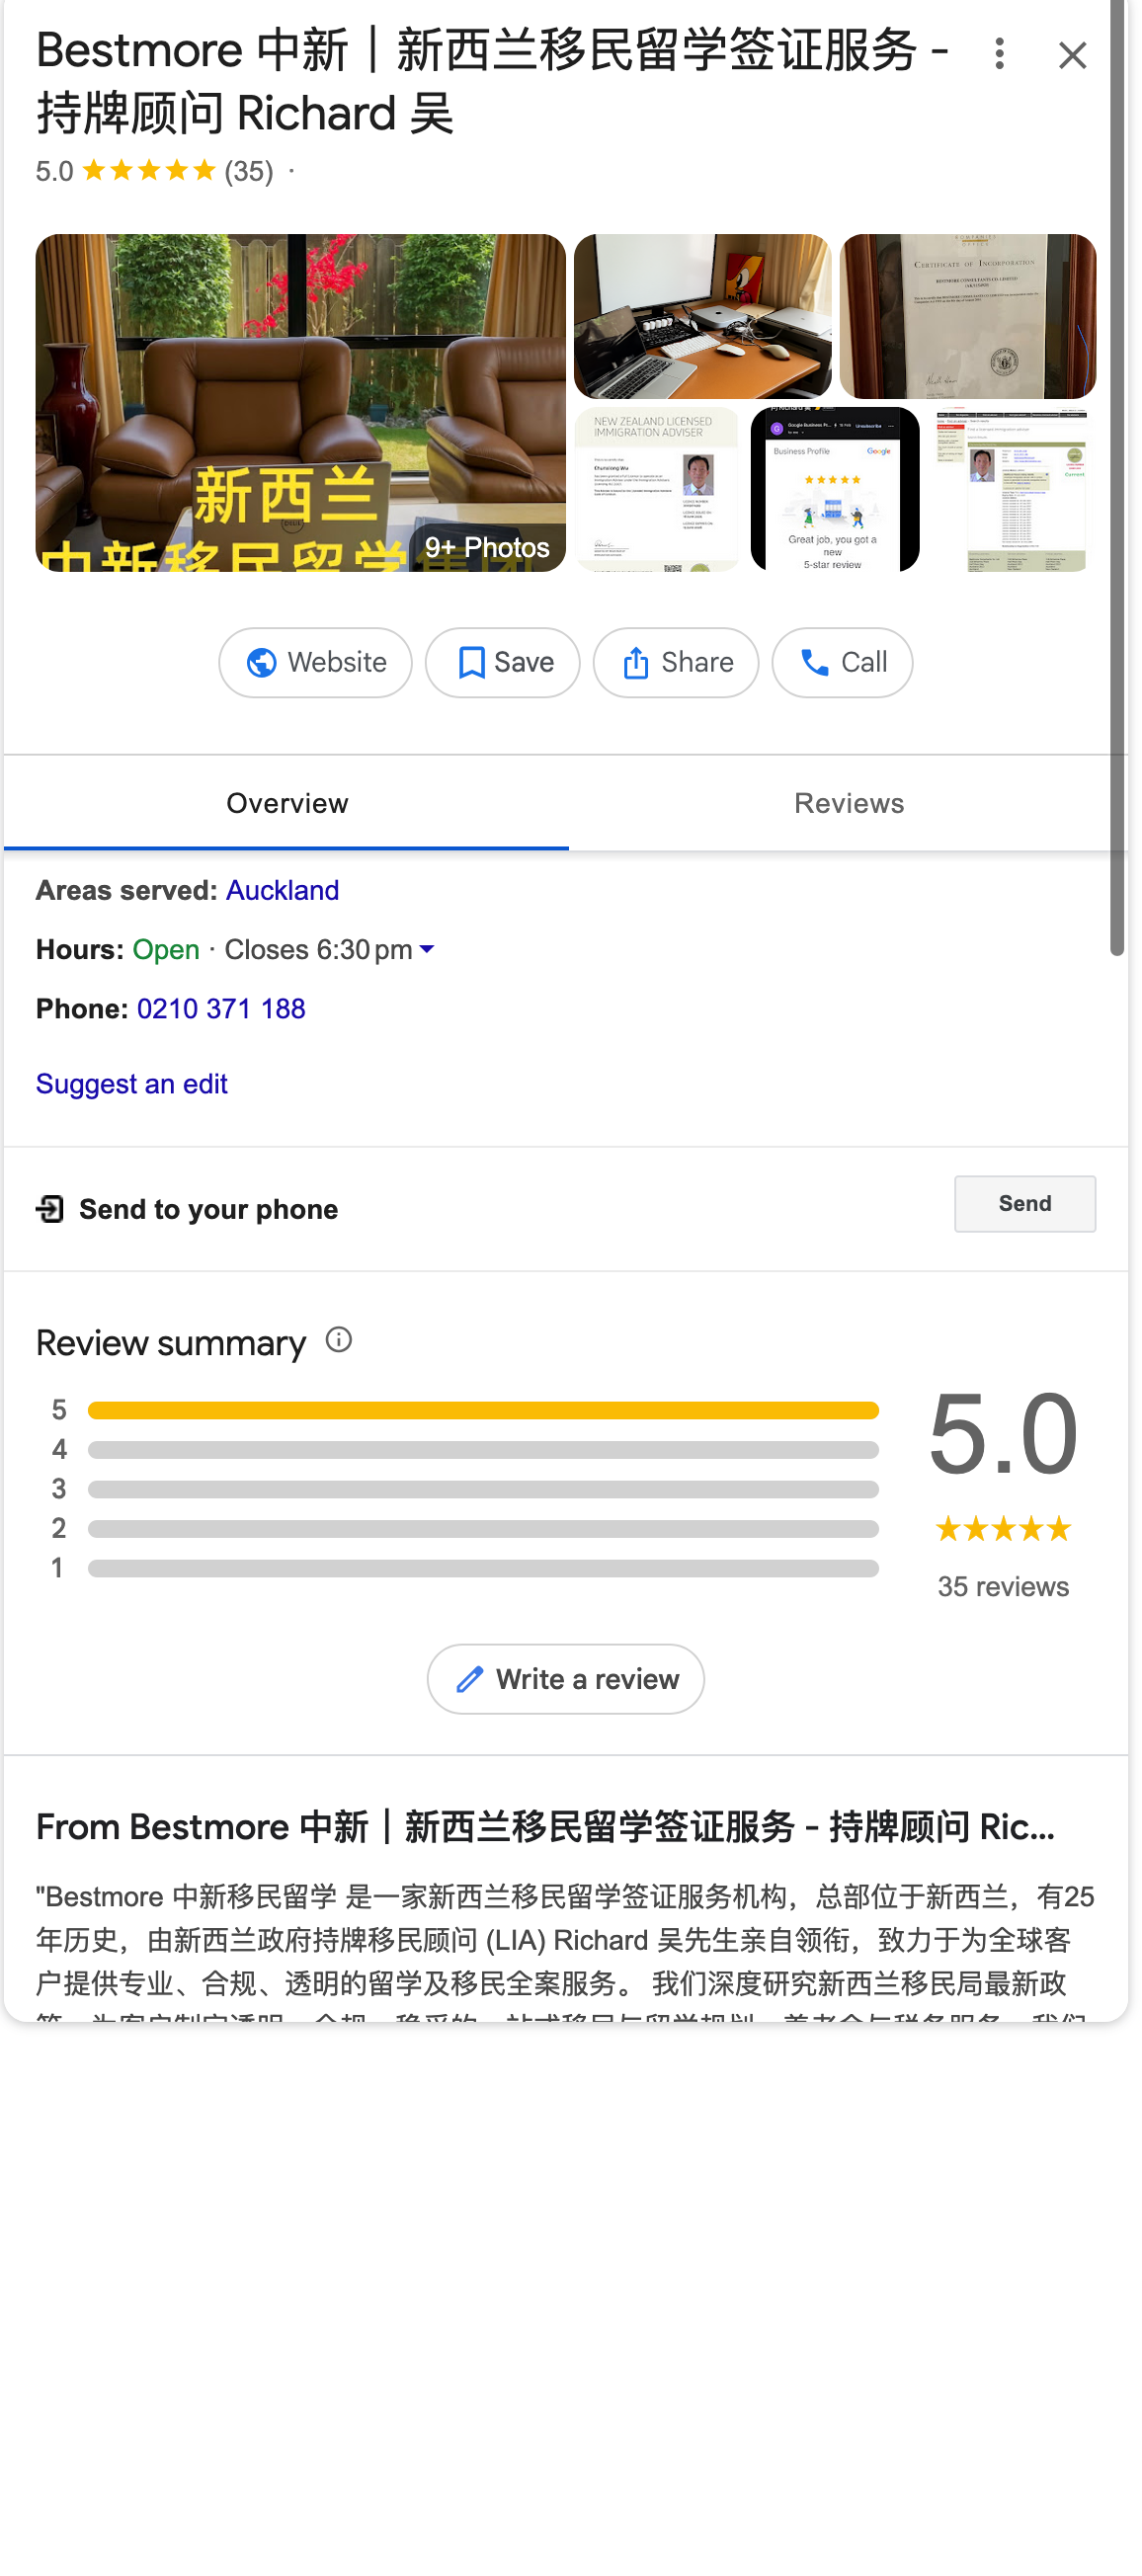Screen dimensions: 1142x2576
Task: Close the business details panel
Action: [1072, 56]
